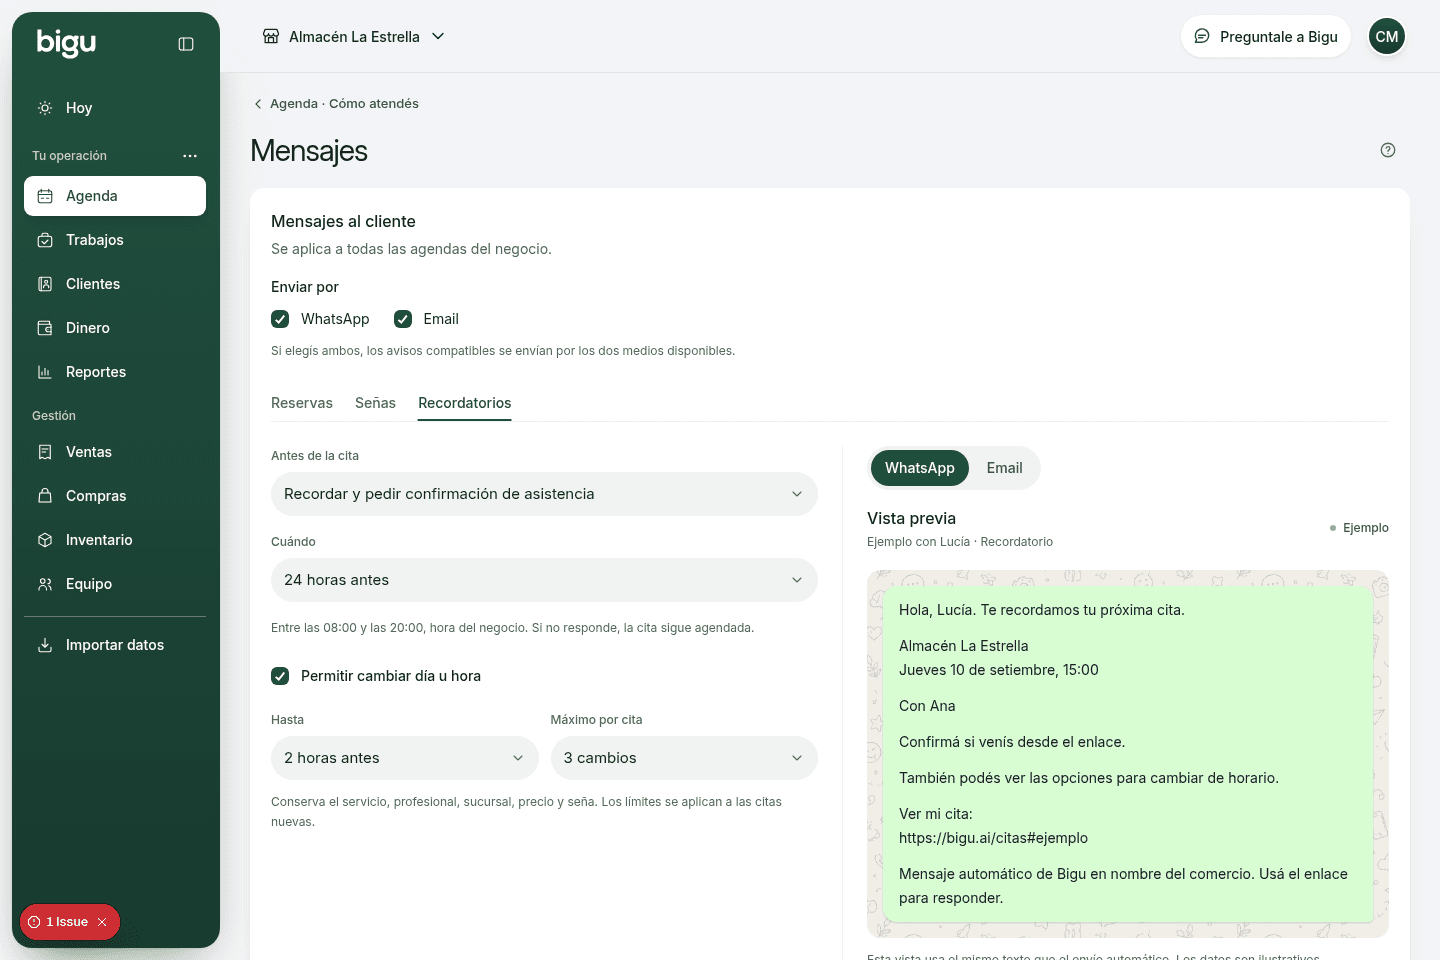Open Hoy sun icon in sidebar
1440x960 pixels.
pos(45,108)
